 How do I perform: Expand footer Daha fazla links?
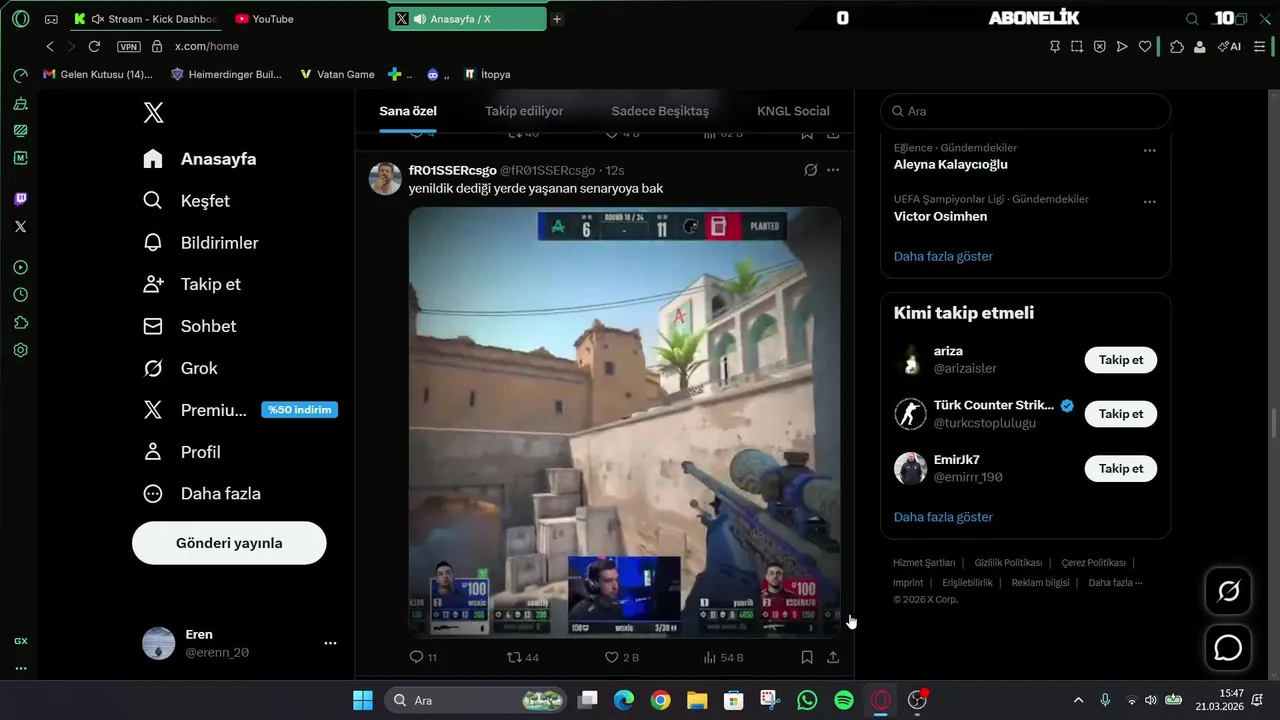click(1115, 582)
